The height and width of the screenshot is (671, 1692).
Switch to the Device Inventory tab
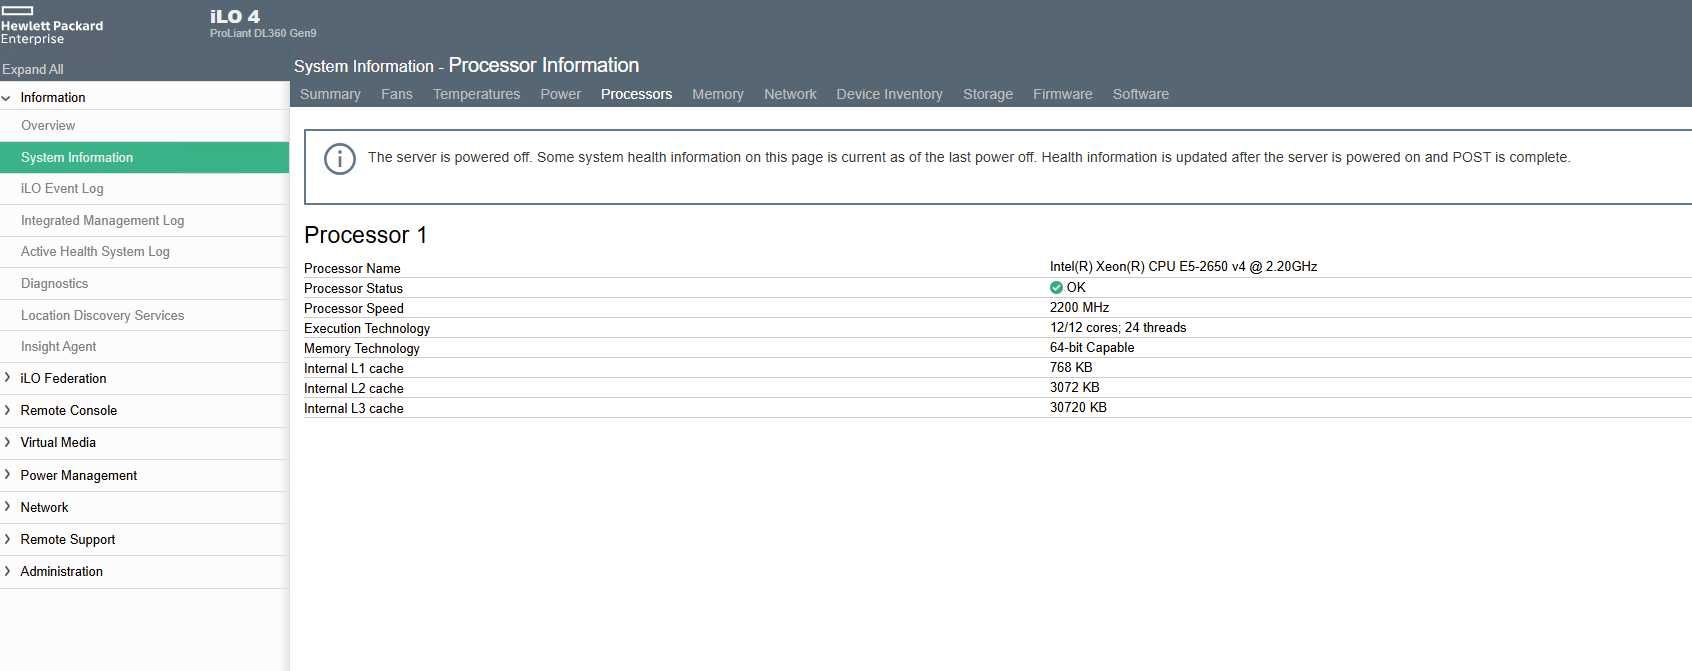tap(889, 94)
